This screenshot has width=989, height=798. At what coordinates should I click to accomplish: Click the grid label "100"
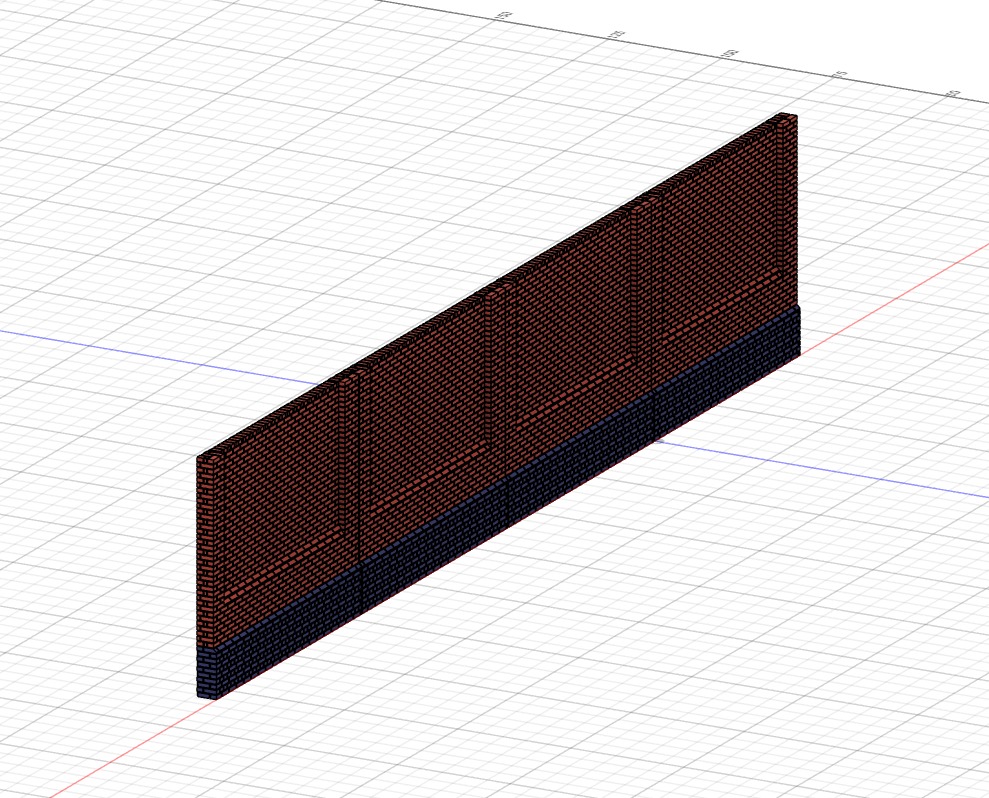click(x=730, y=54)
